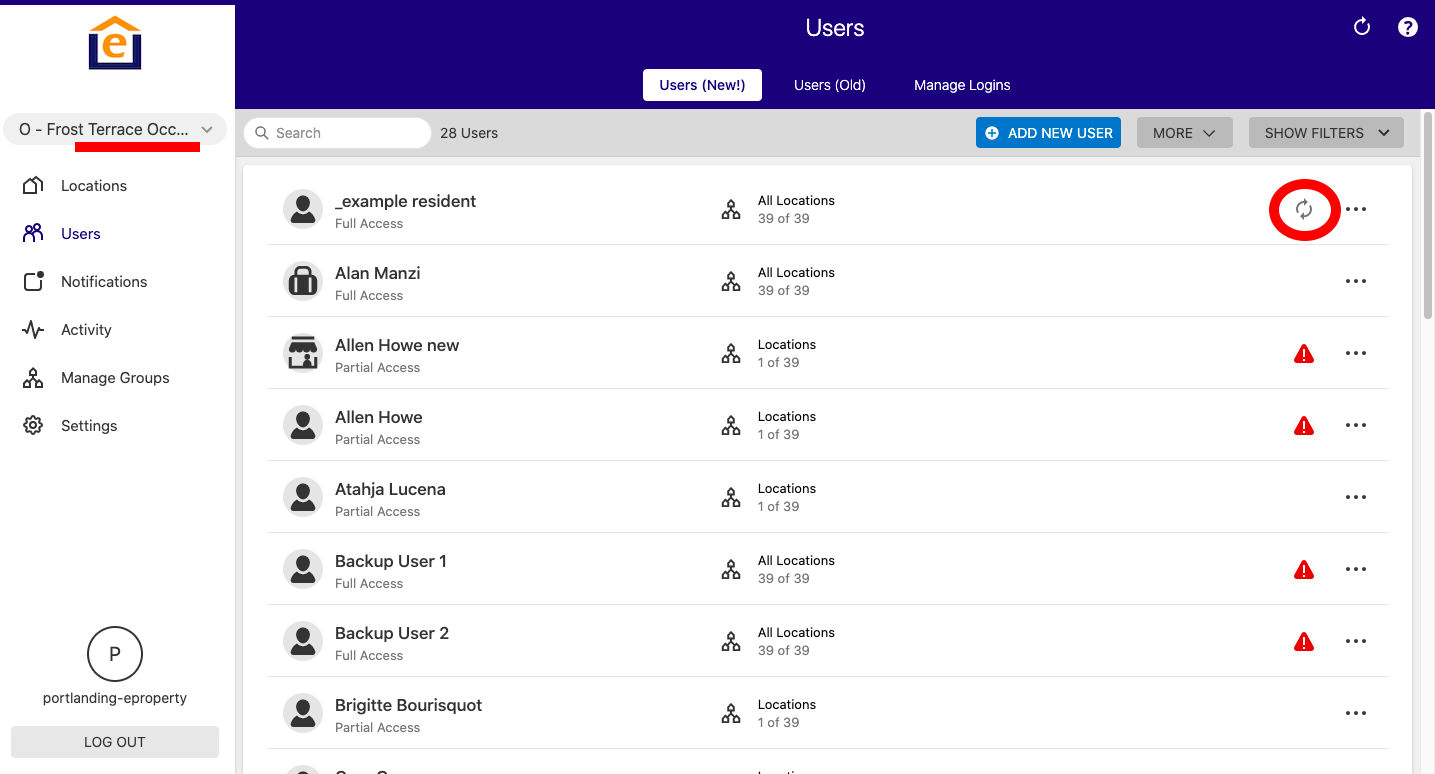Click the warning icon for Backup User 1
This screenshot has width=1435, height=774.
pyautogui.click(x=1304, y=569)
